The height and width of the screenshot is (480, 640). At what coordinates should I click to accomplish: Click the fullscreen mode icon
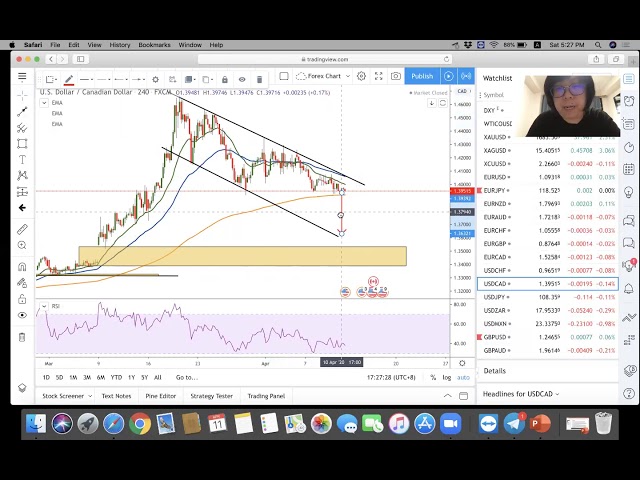379,76
